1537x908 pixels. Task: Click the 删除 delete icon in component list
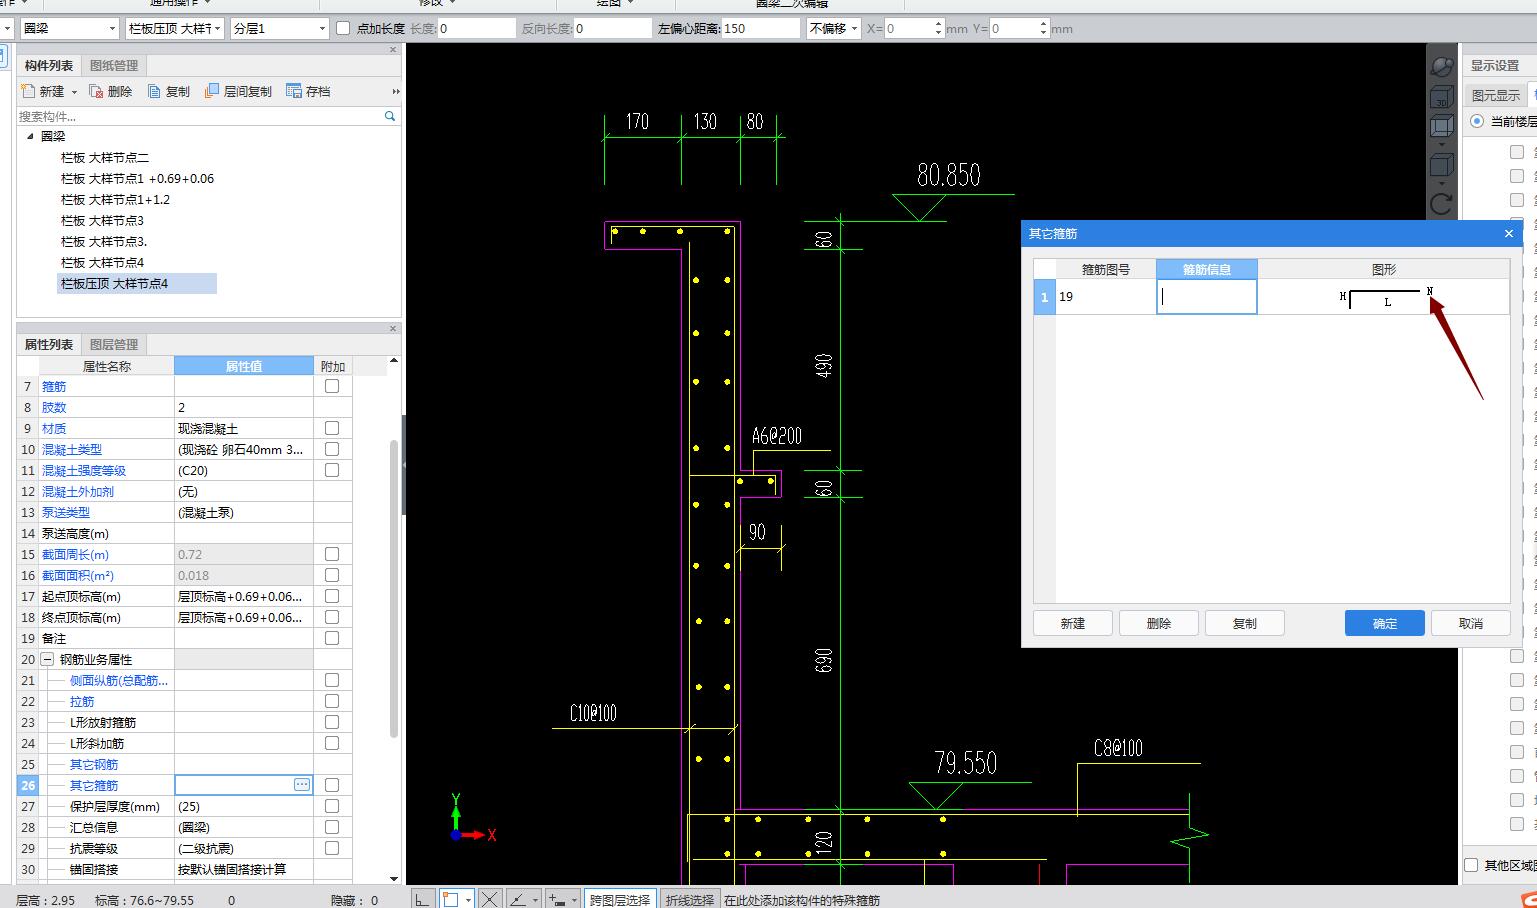pyautogui.click(x=96, y=91)
